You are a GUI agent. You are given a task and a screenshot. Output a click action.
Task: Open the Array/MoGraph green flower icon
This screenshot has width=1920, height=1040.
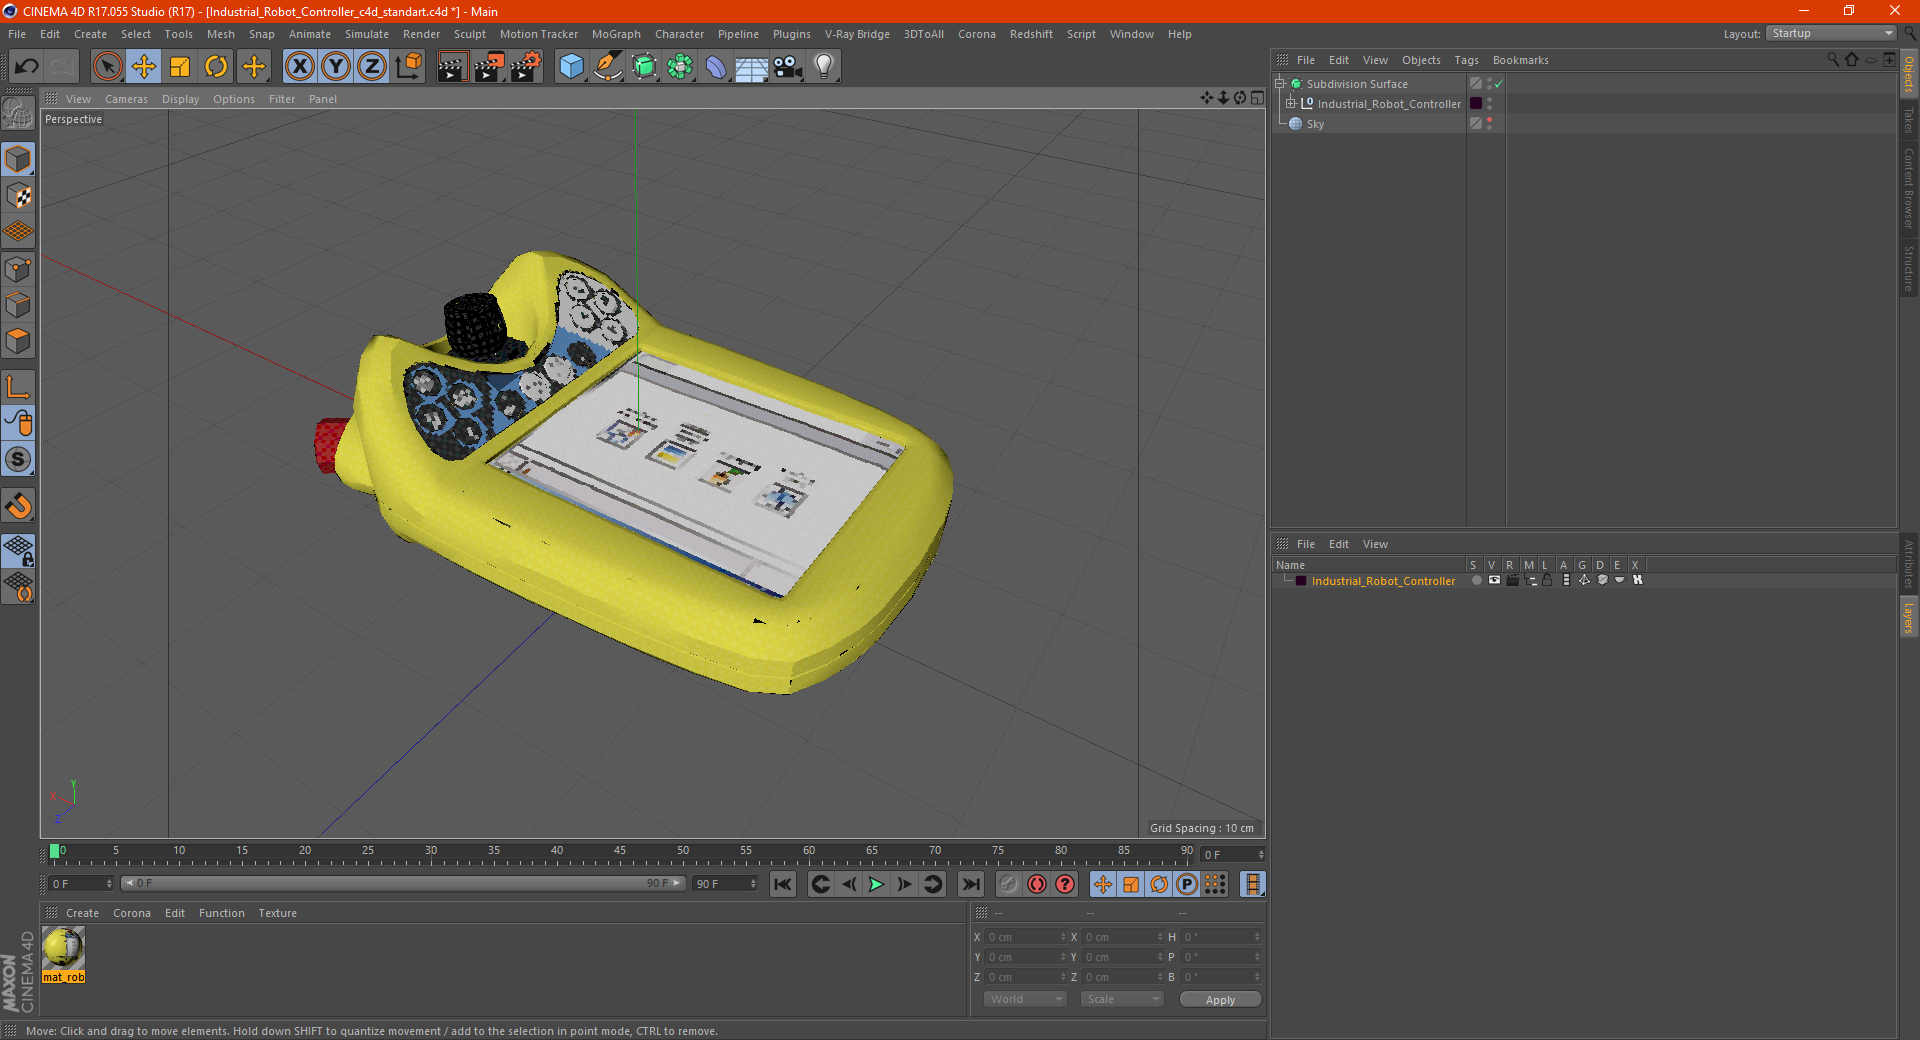680,67
